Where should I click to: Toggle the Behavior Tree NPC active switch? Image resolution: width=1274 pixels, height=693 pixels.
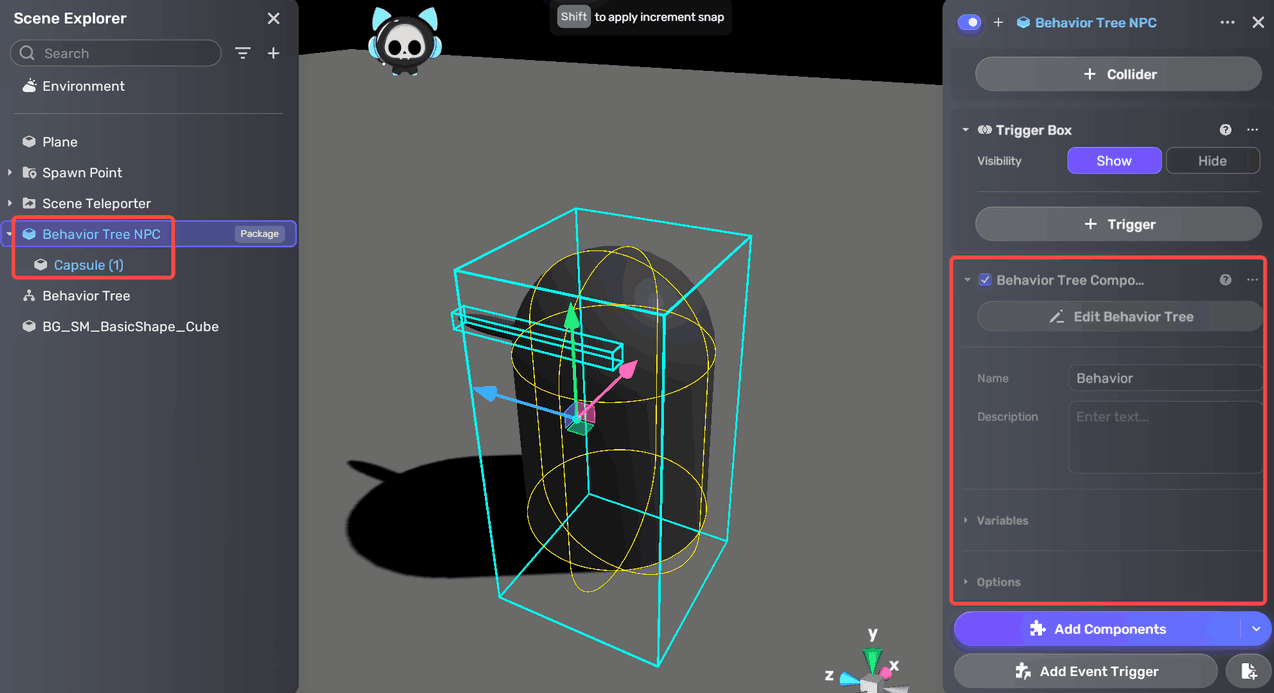tap(969, 22)
